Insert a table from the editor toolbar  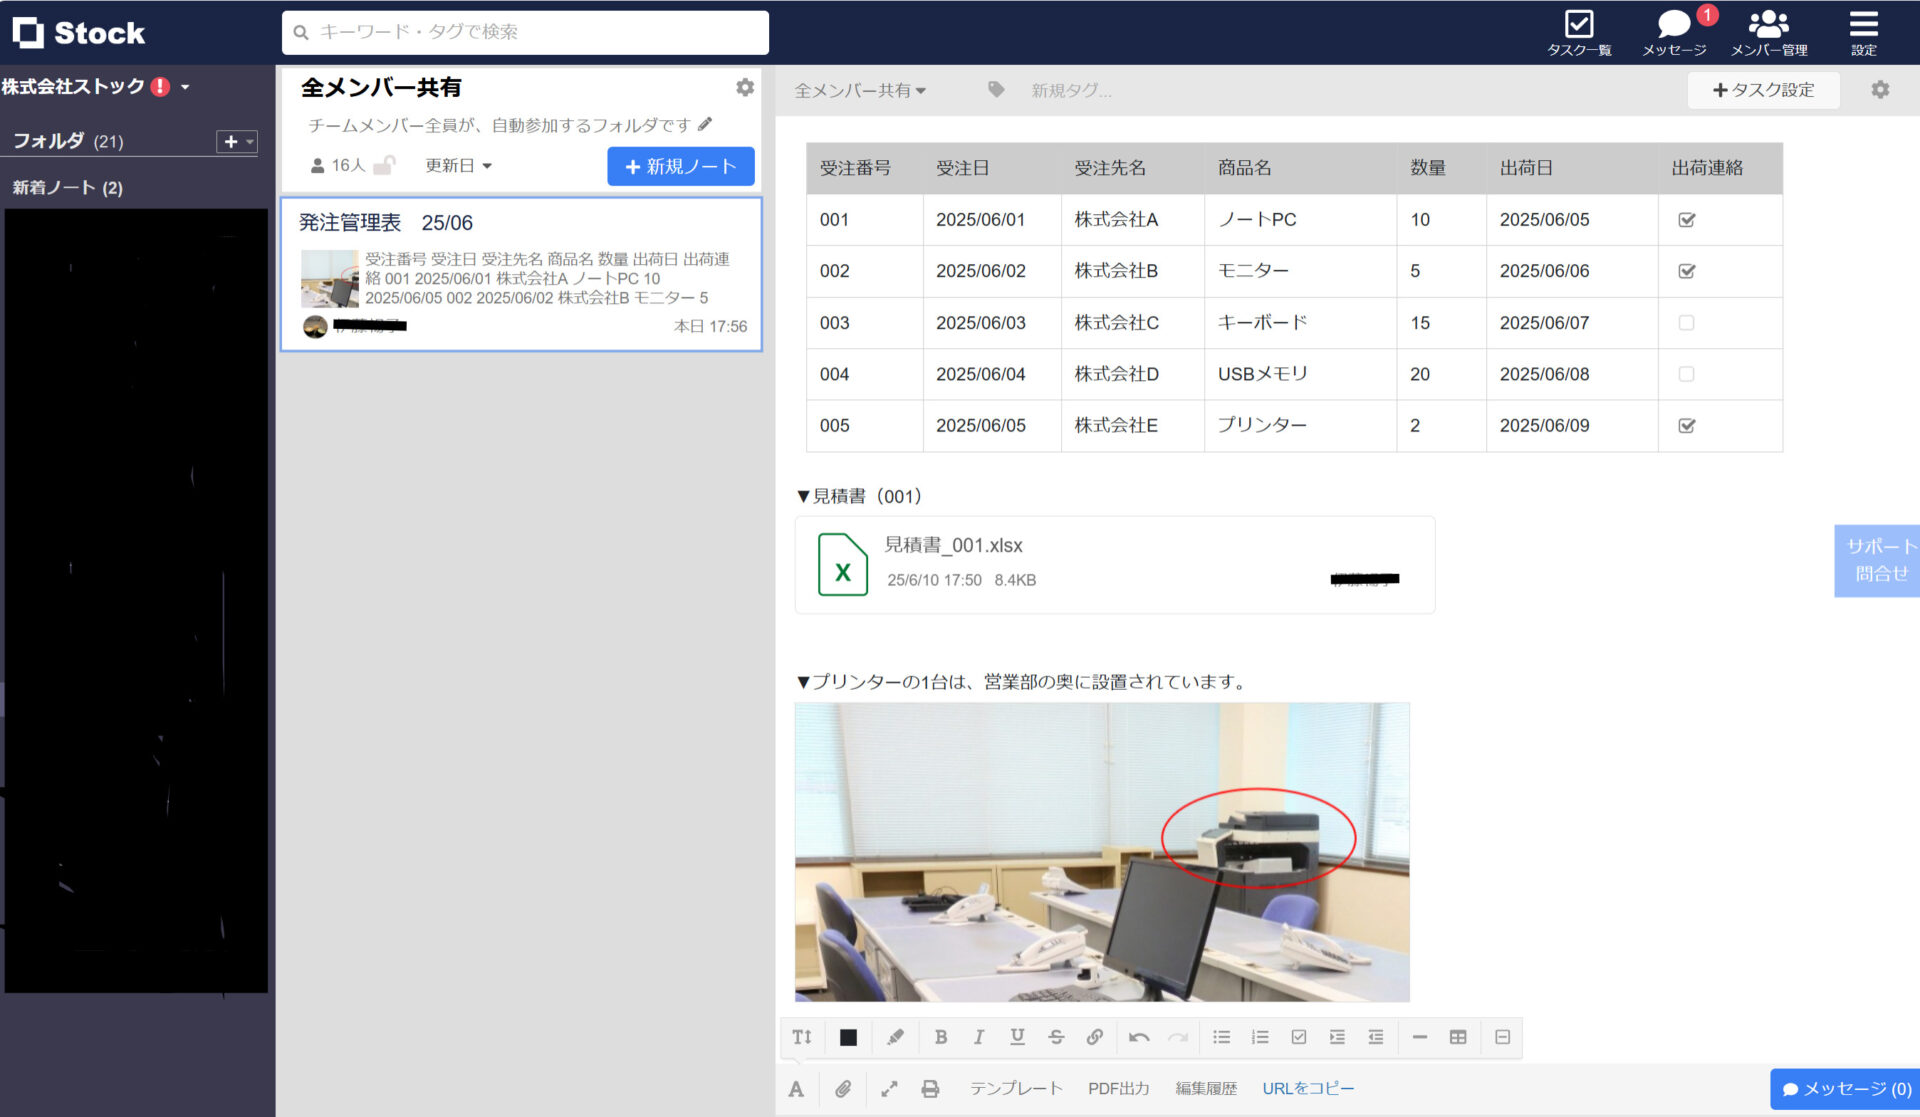(x=1458, y=1037)
